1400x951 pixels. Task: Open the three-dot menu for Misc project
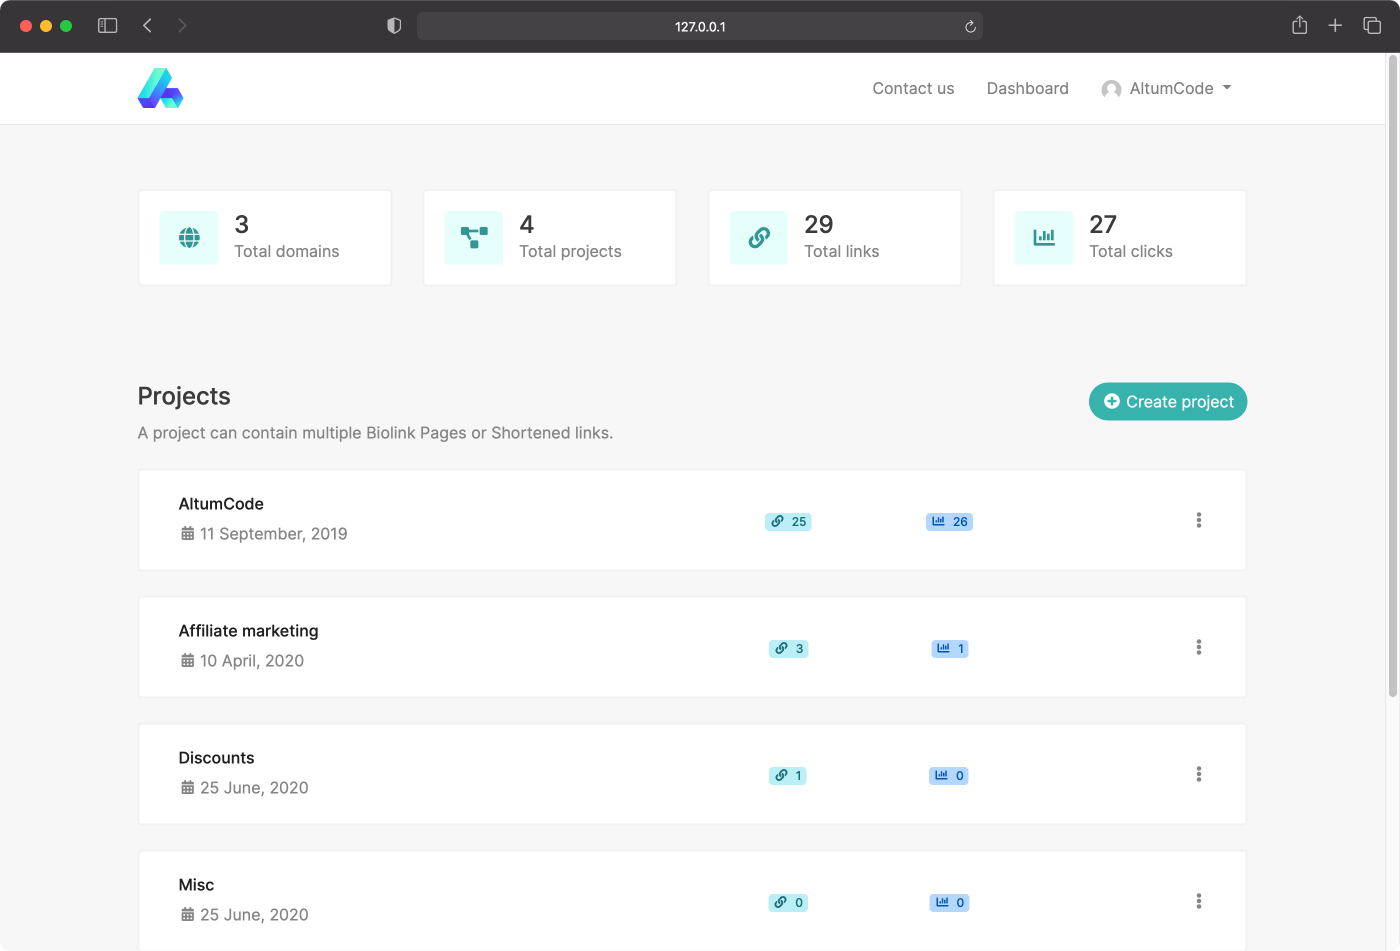1198,901
